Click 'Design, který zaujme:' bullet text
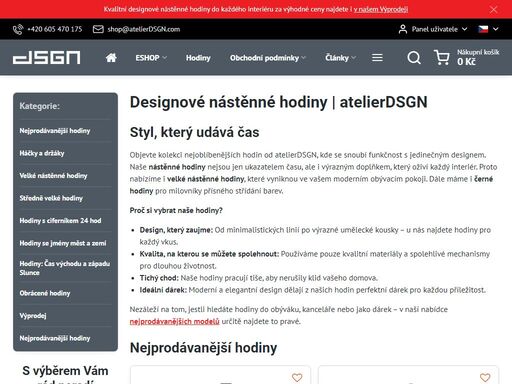 click(x=176, y=230)
